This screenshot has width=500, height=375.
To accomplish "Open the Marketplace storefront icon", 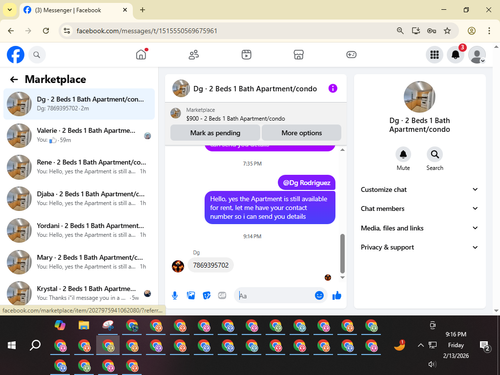I will click(x=299, y=54).
